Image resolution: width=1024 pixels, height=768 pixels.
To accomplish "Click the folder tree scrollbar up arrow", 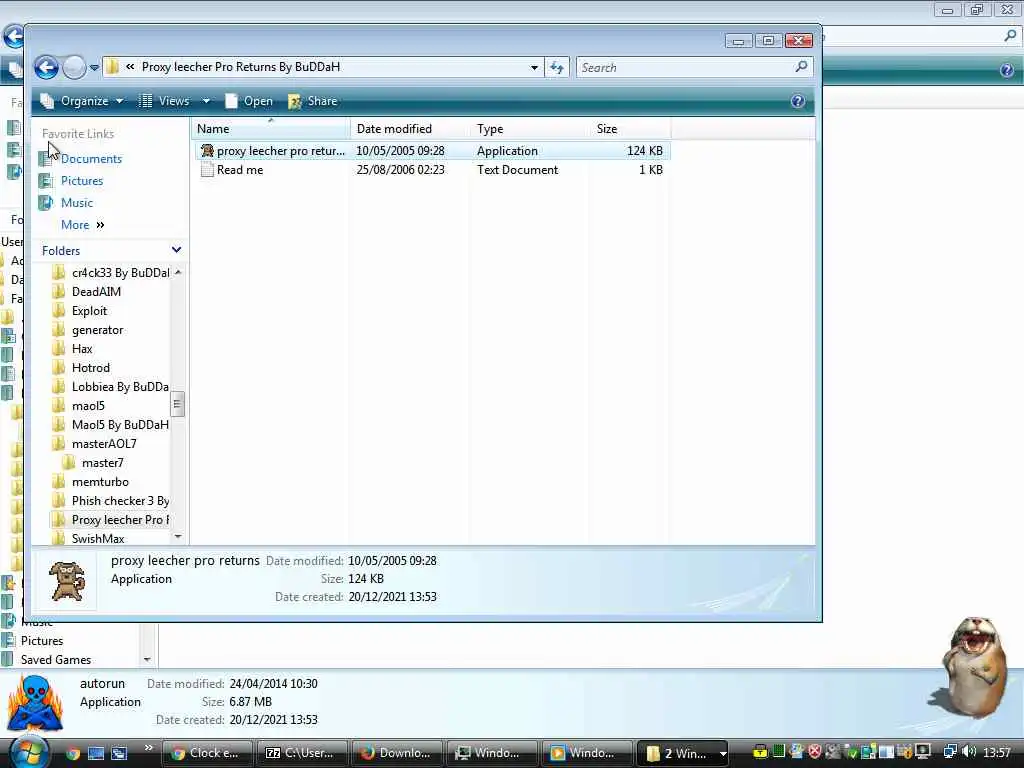I will point(178,272).
